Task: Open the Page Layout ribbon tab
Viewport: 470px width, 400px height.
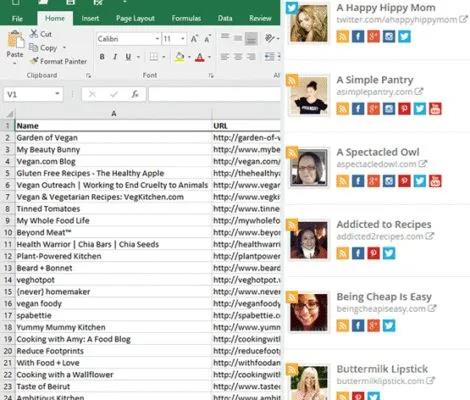Action: [x=135, y=19]
